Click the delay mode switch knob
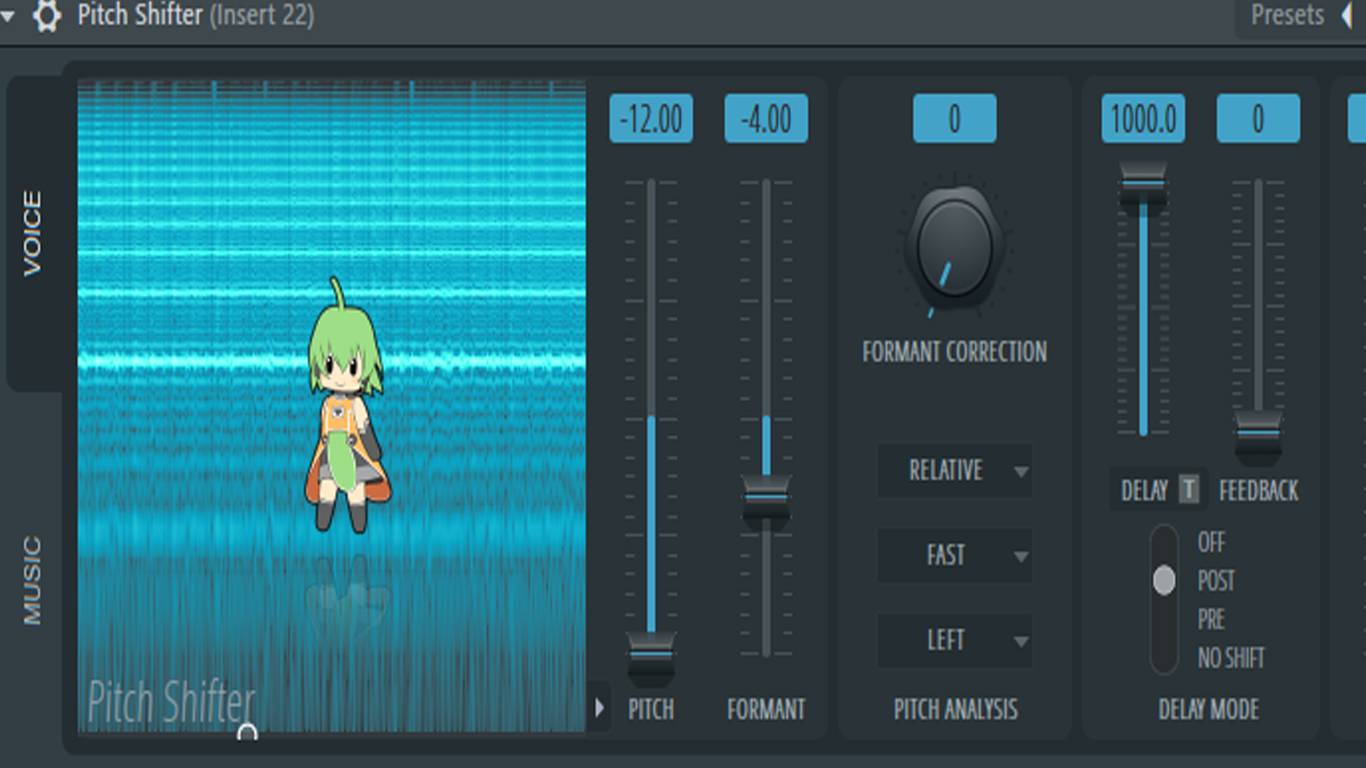 point(1164,580)
